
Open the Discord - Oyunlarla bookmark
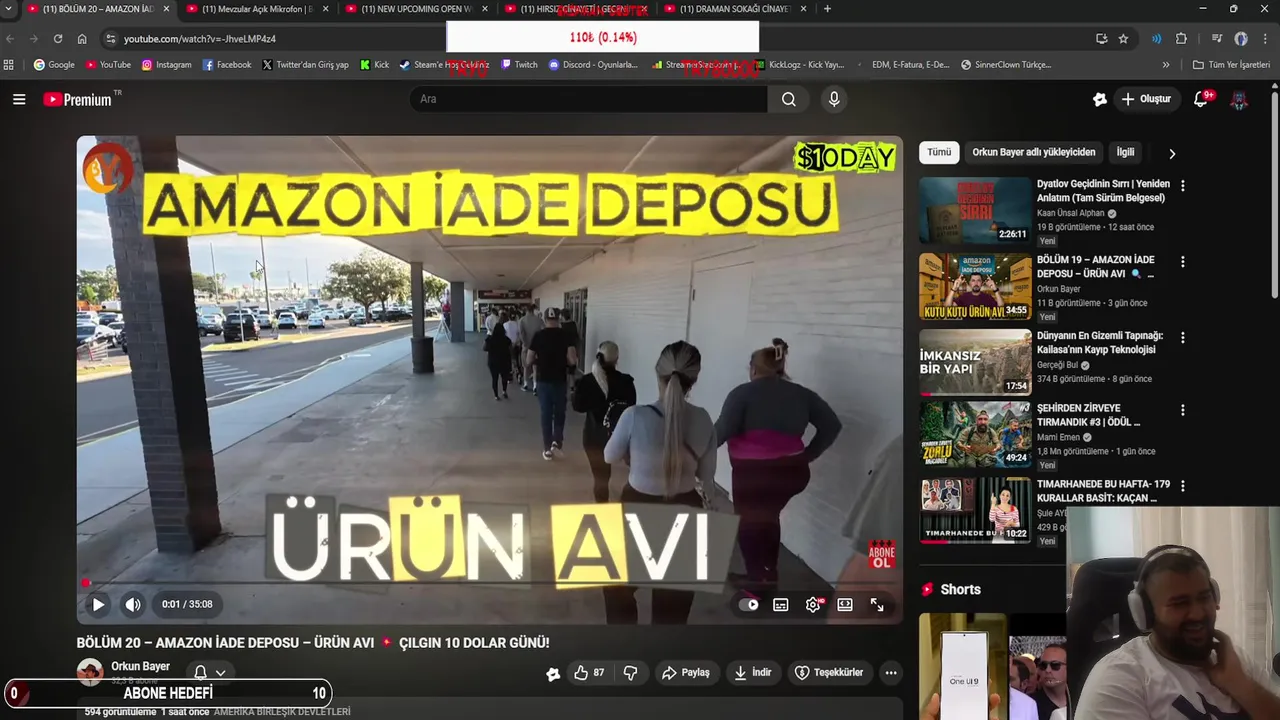593,65
